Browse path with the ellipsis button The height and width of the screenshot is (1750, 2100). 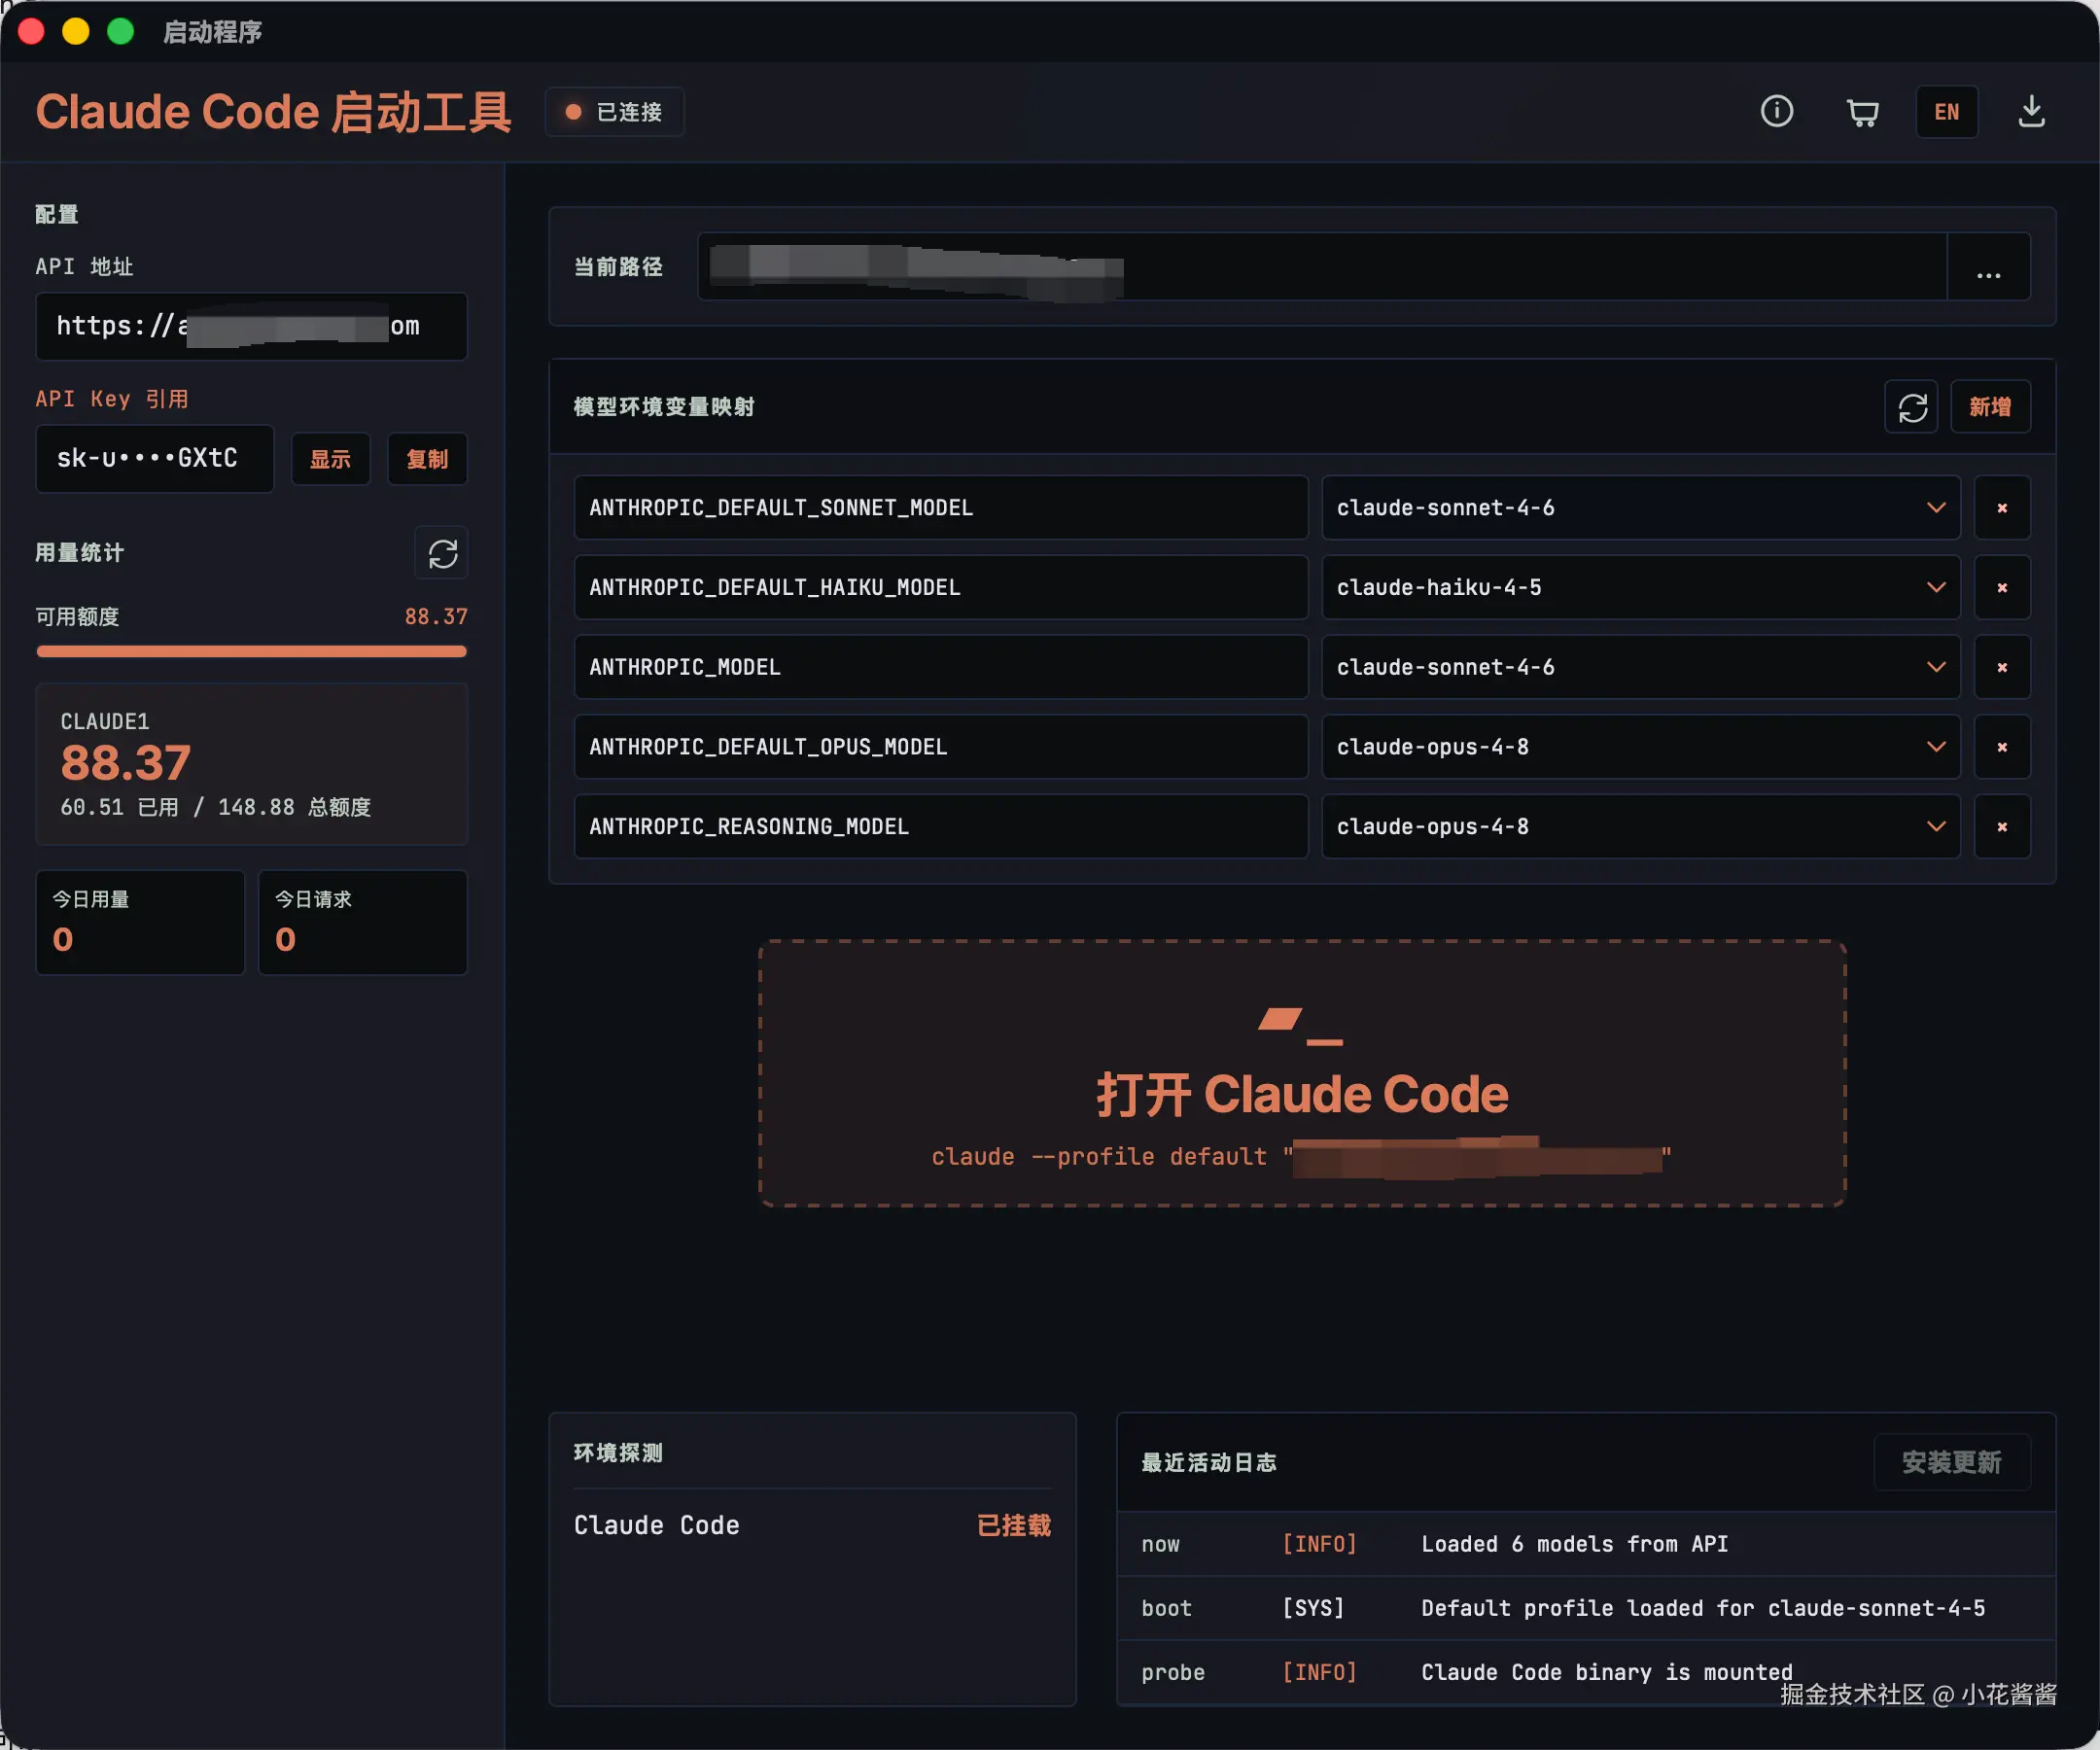1988,267
